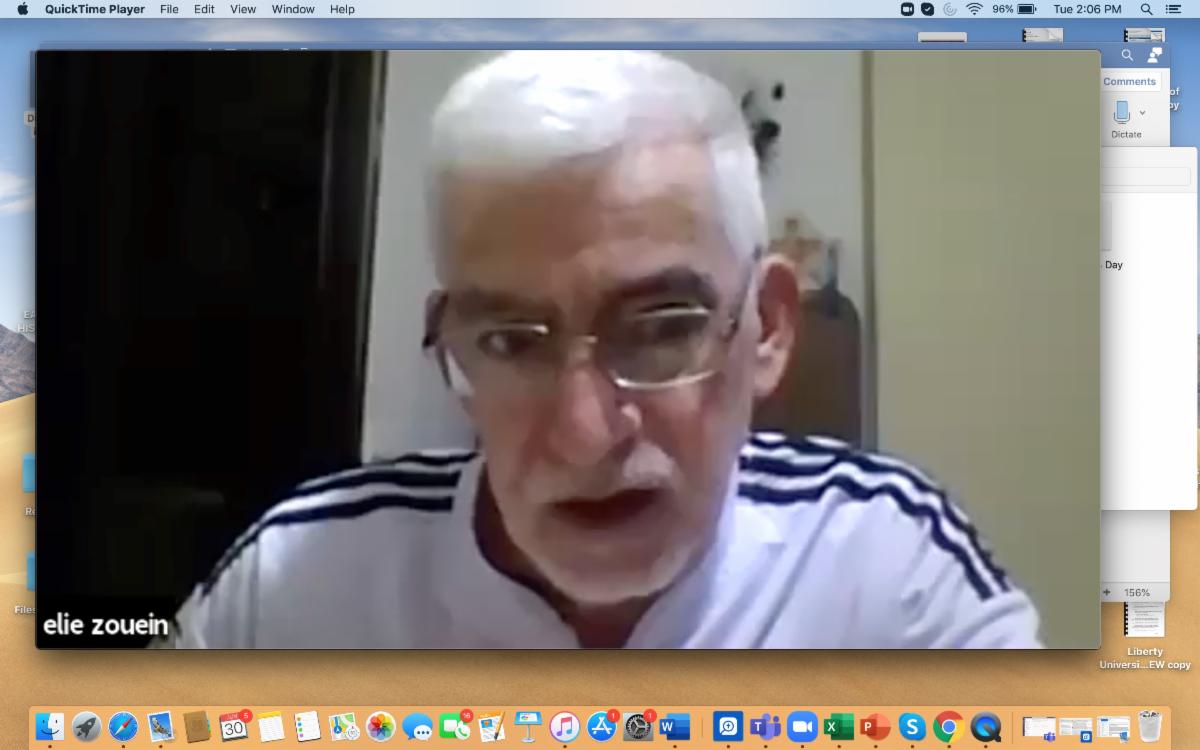Open Skype icon in dock
This screenshot has width=1200, height=750.
click(x=912, y=727)
